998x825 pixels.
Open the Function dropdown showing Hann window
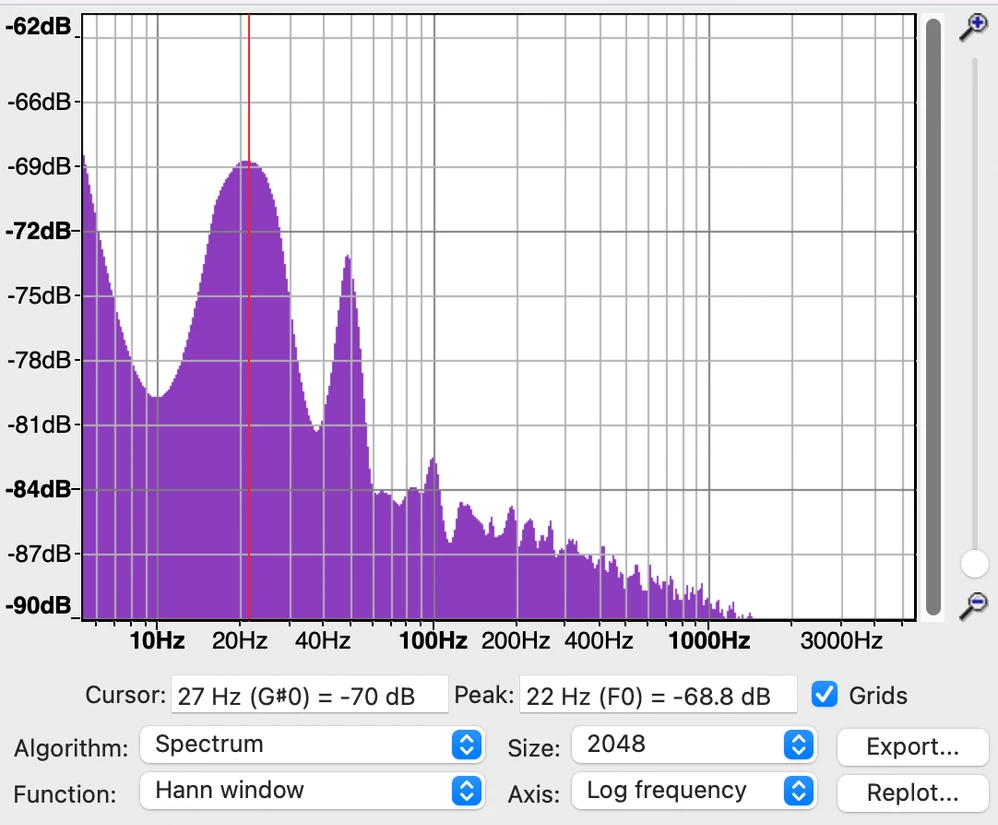click(x=312, y=791)
